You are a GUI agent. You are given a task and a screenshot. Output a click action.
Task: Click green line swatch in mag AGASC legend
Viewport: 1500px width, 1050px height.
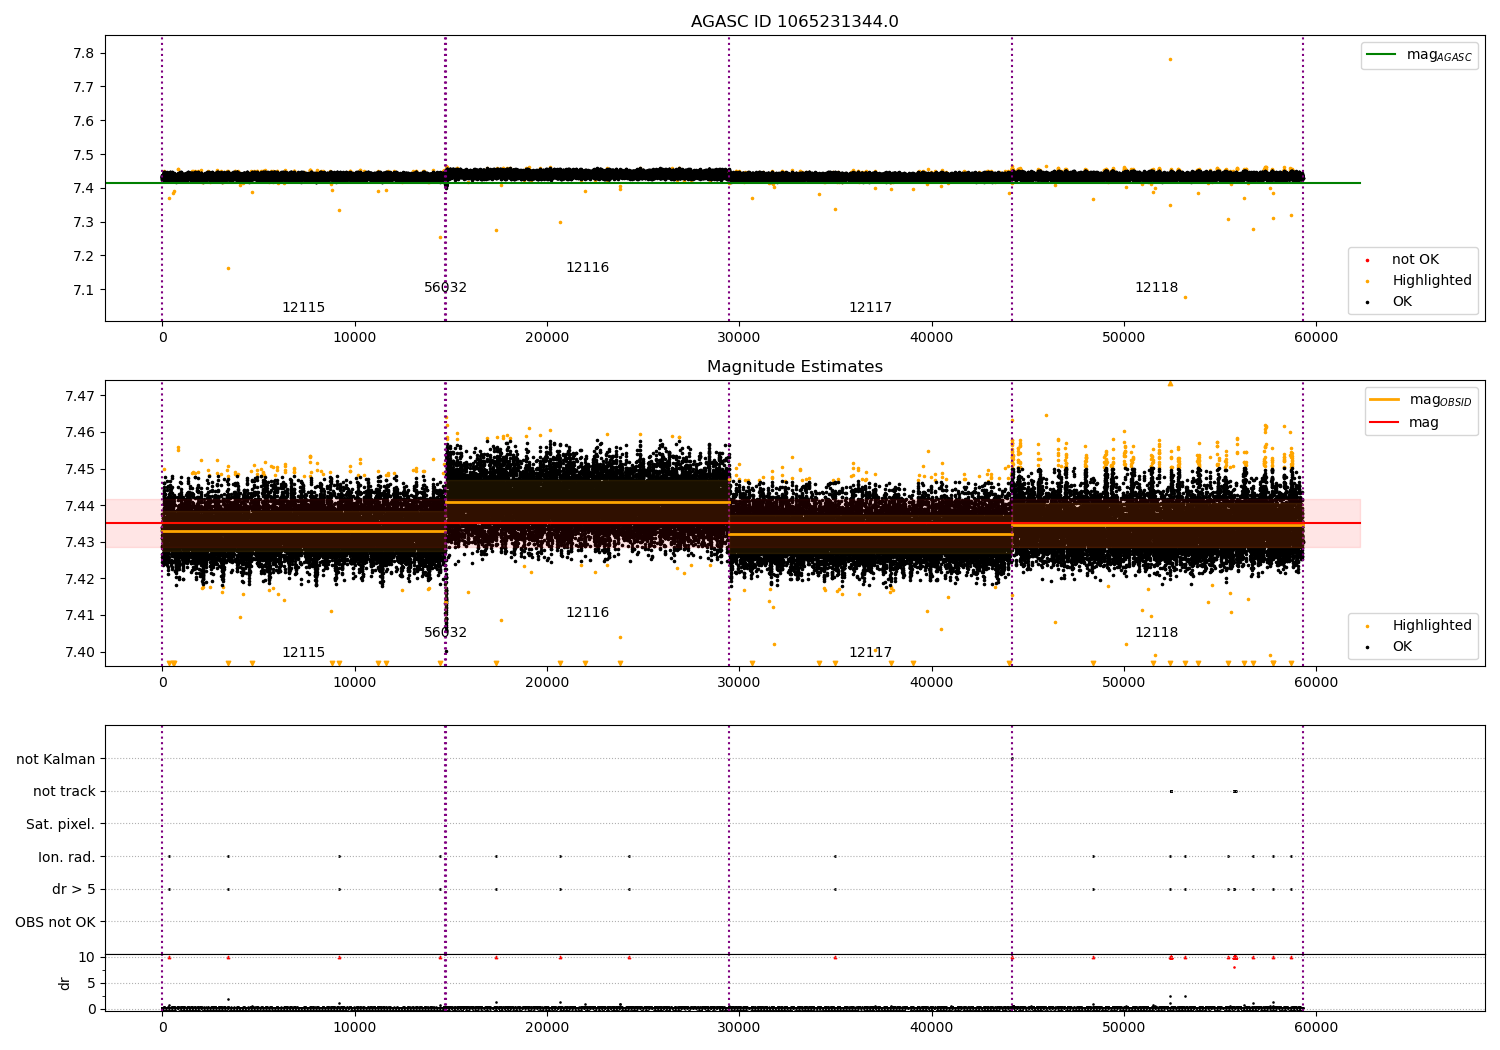(1383, 55)
